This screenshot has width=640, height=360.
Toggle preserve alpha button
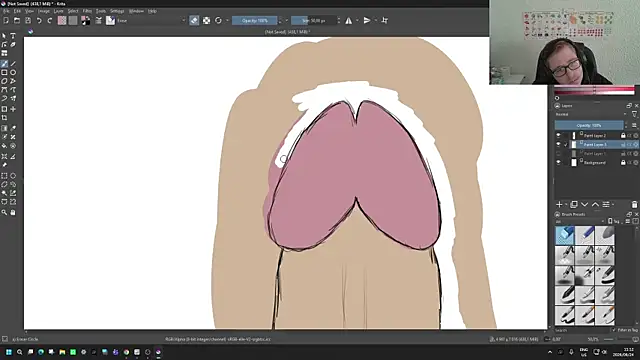(207, 20)
